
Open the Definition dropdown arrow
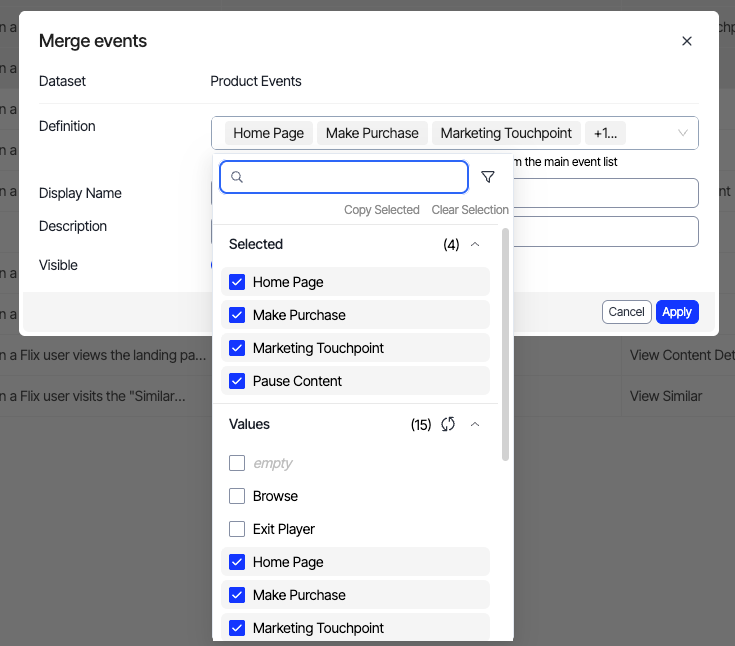point(683,133)
